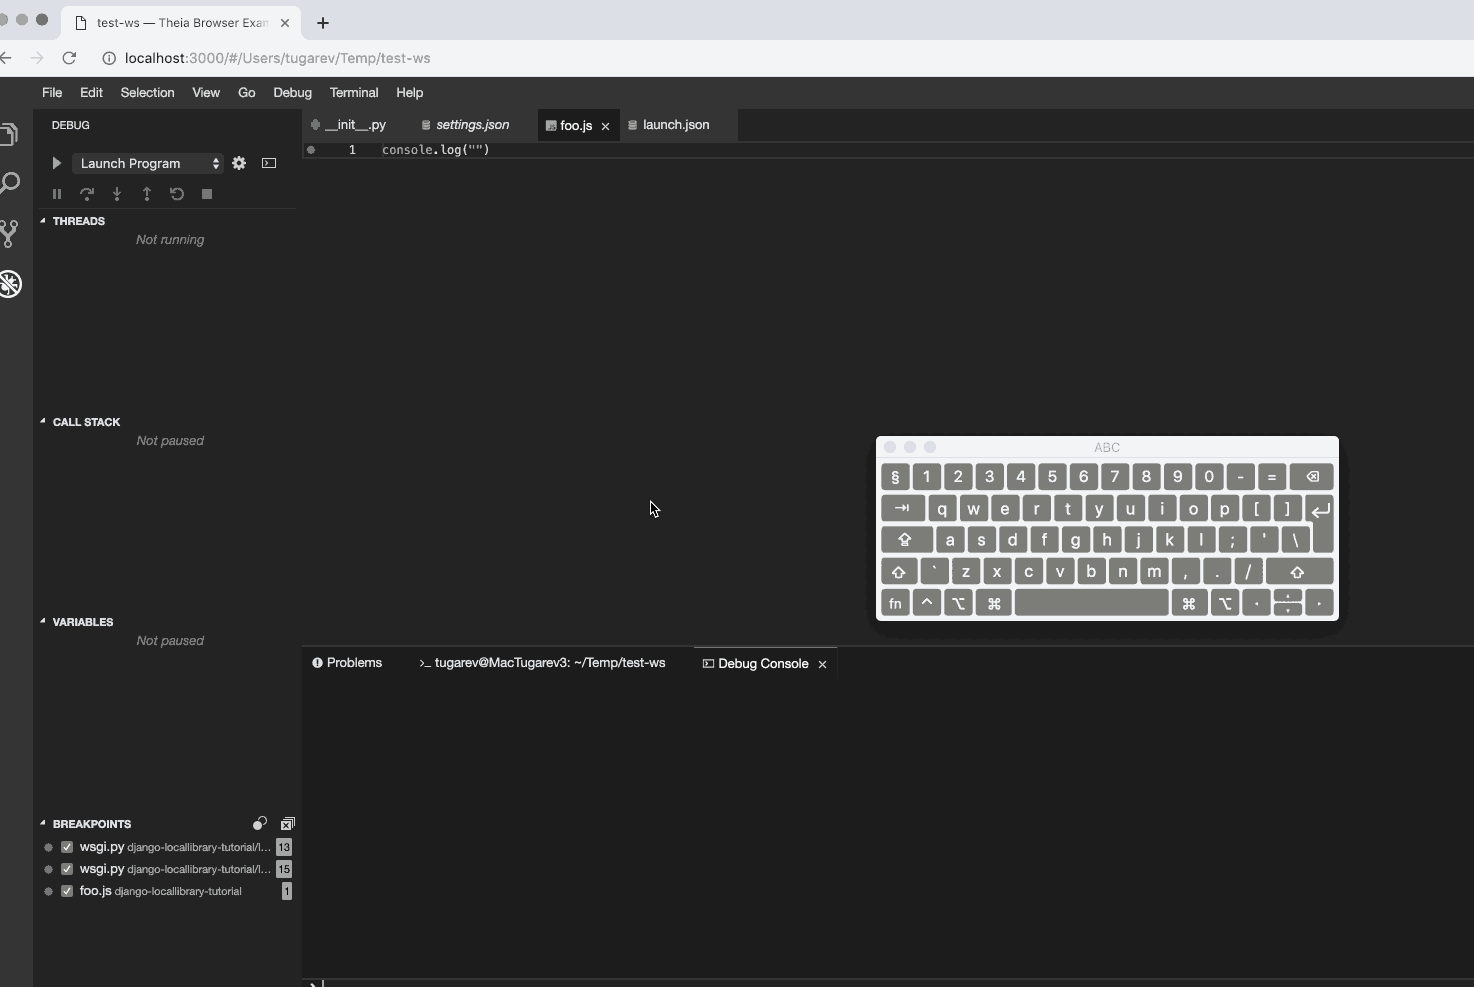Uncheck the foo.js breakpoint

point(68,891)
